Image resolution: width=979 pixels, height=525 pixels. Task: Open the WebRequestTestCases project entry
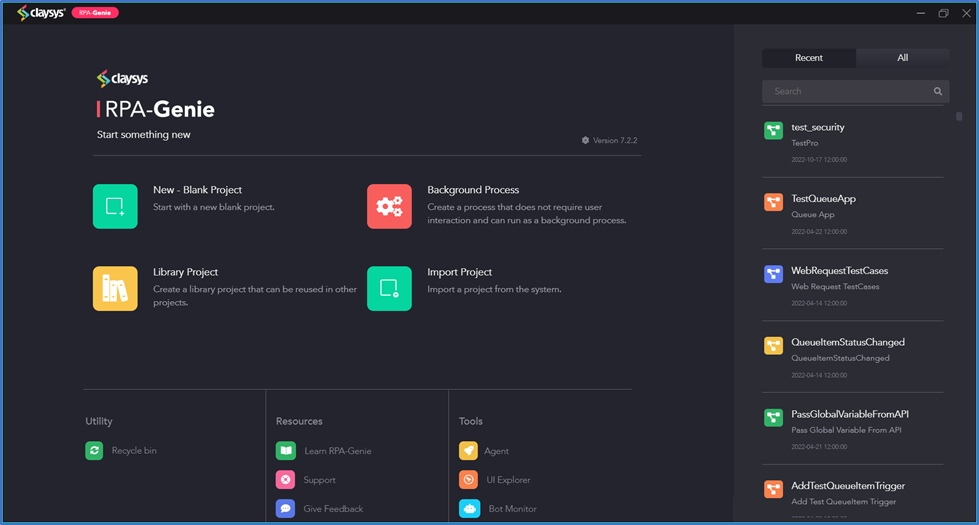[x=853, y=286]
